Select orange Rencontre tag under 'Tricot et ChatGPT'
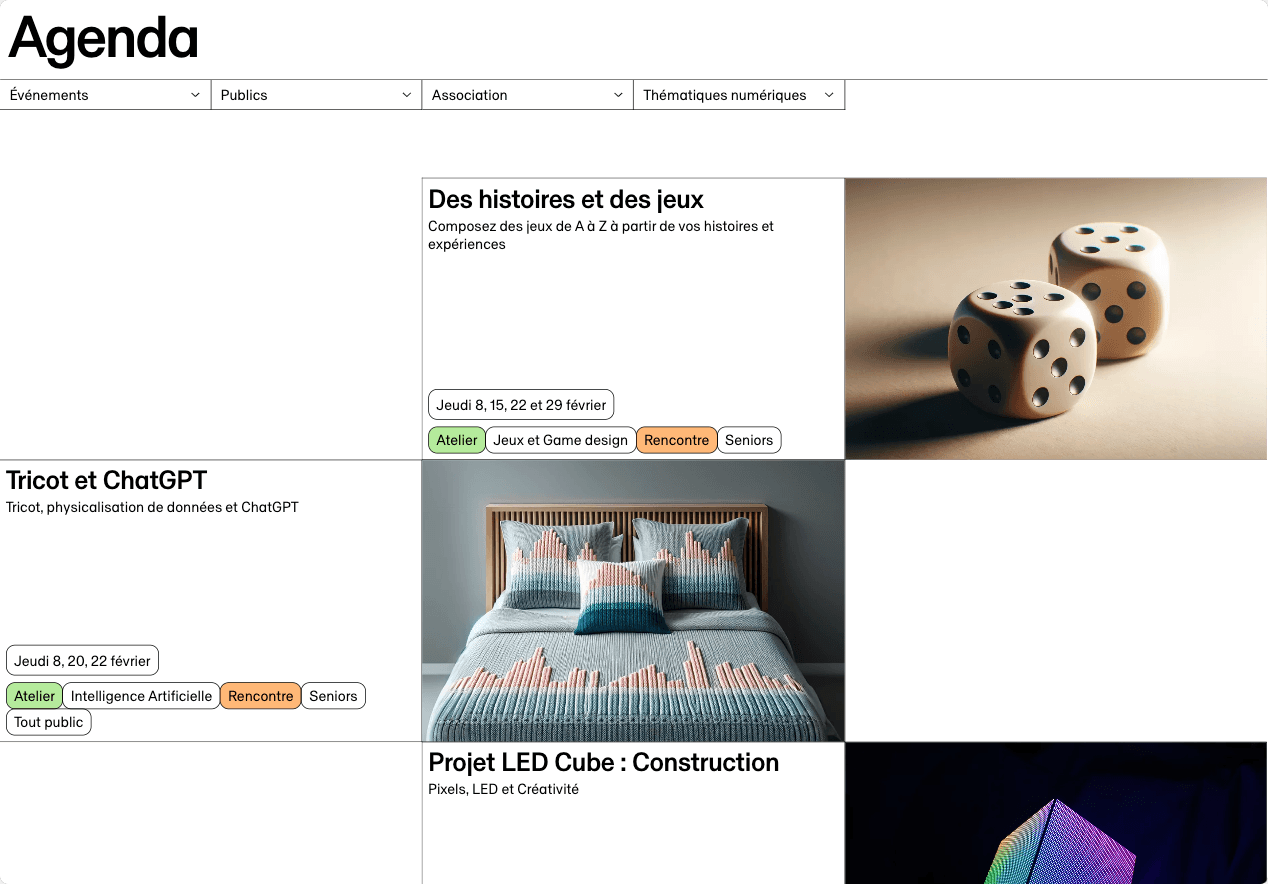 click(x=261, y=696)
